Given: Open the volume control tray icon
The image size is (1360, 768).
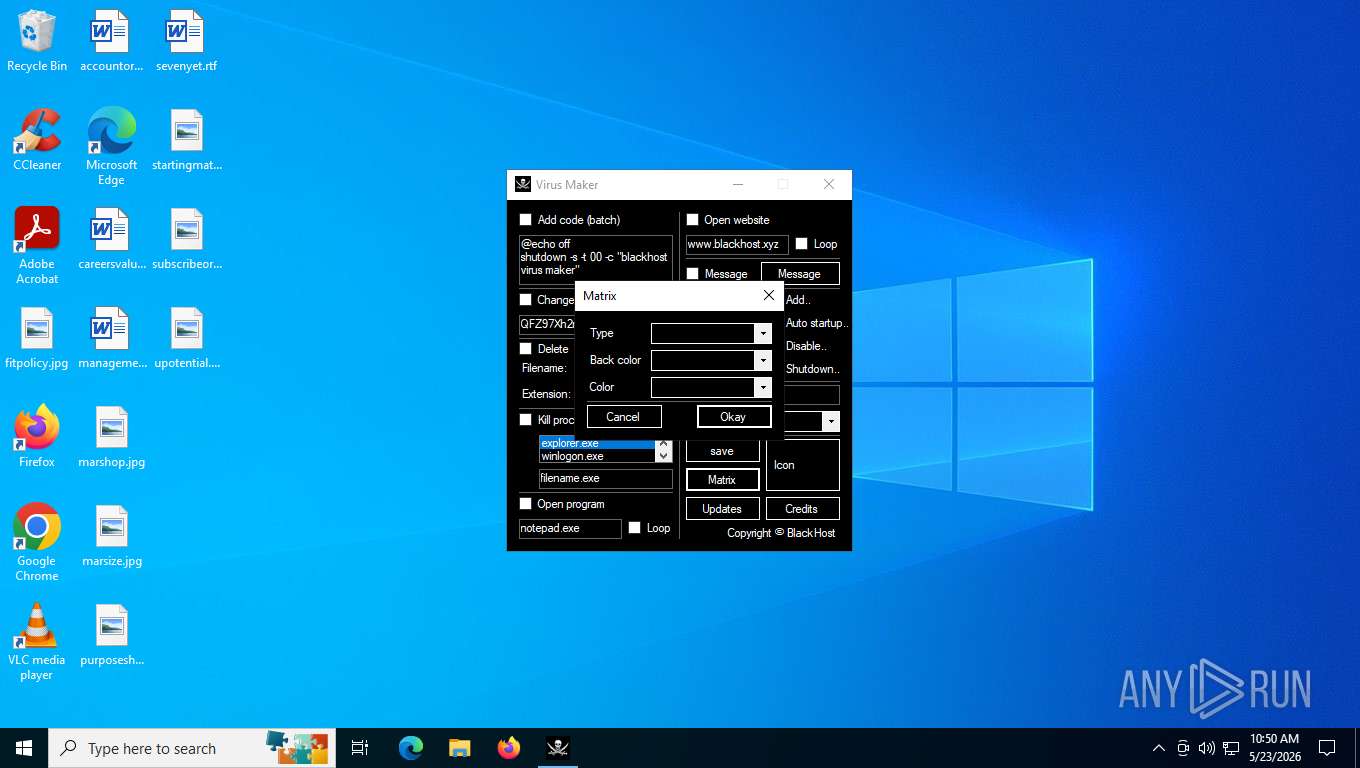Looking at the screenshot, I should click(1206, 748).
